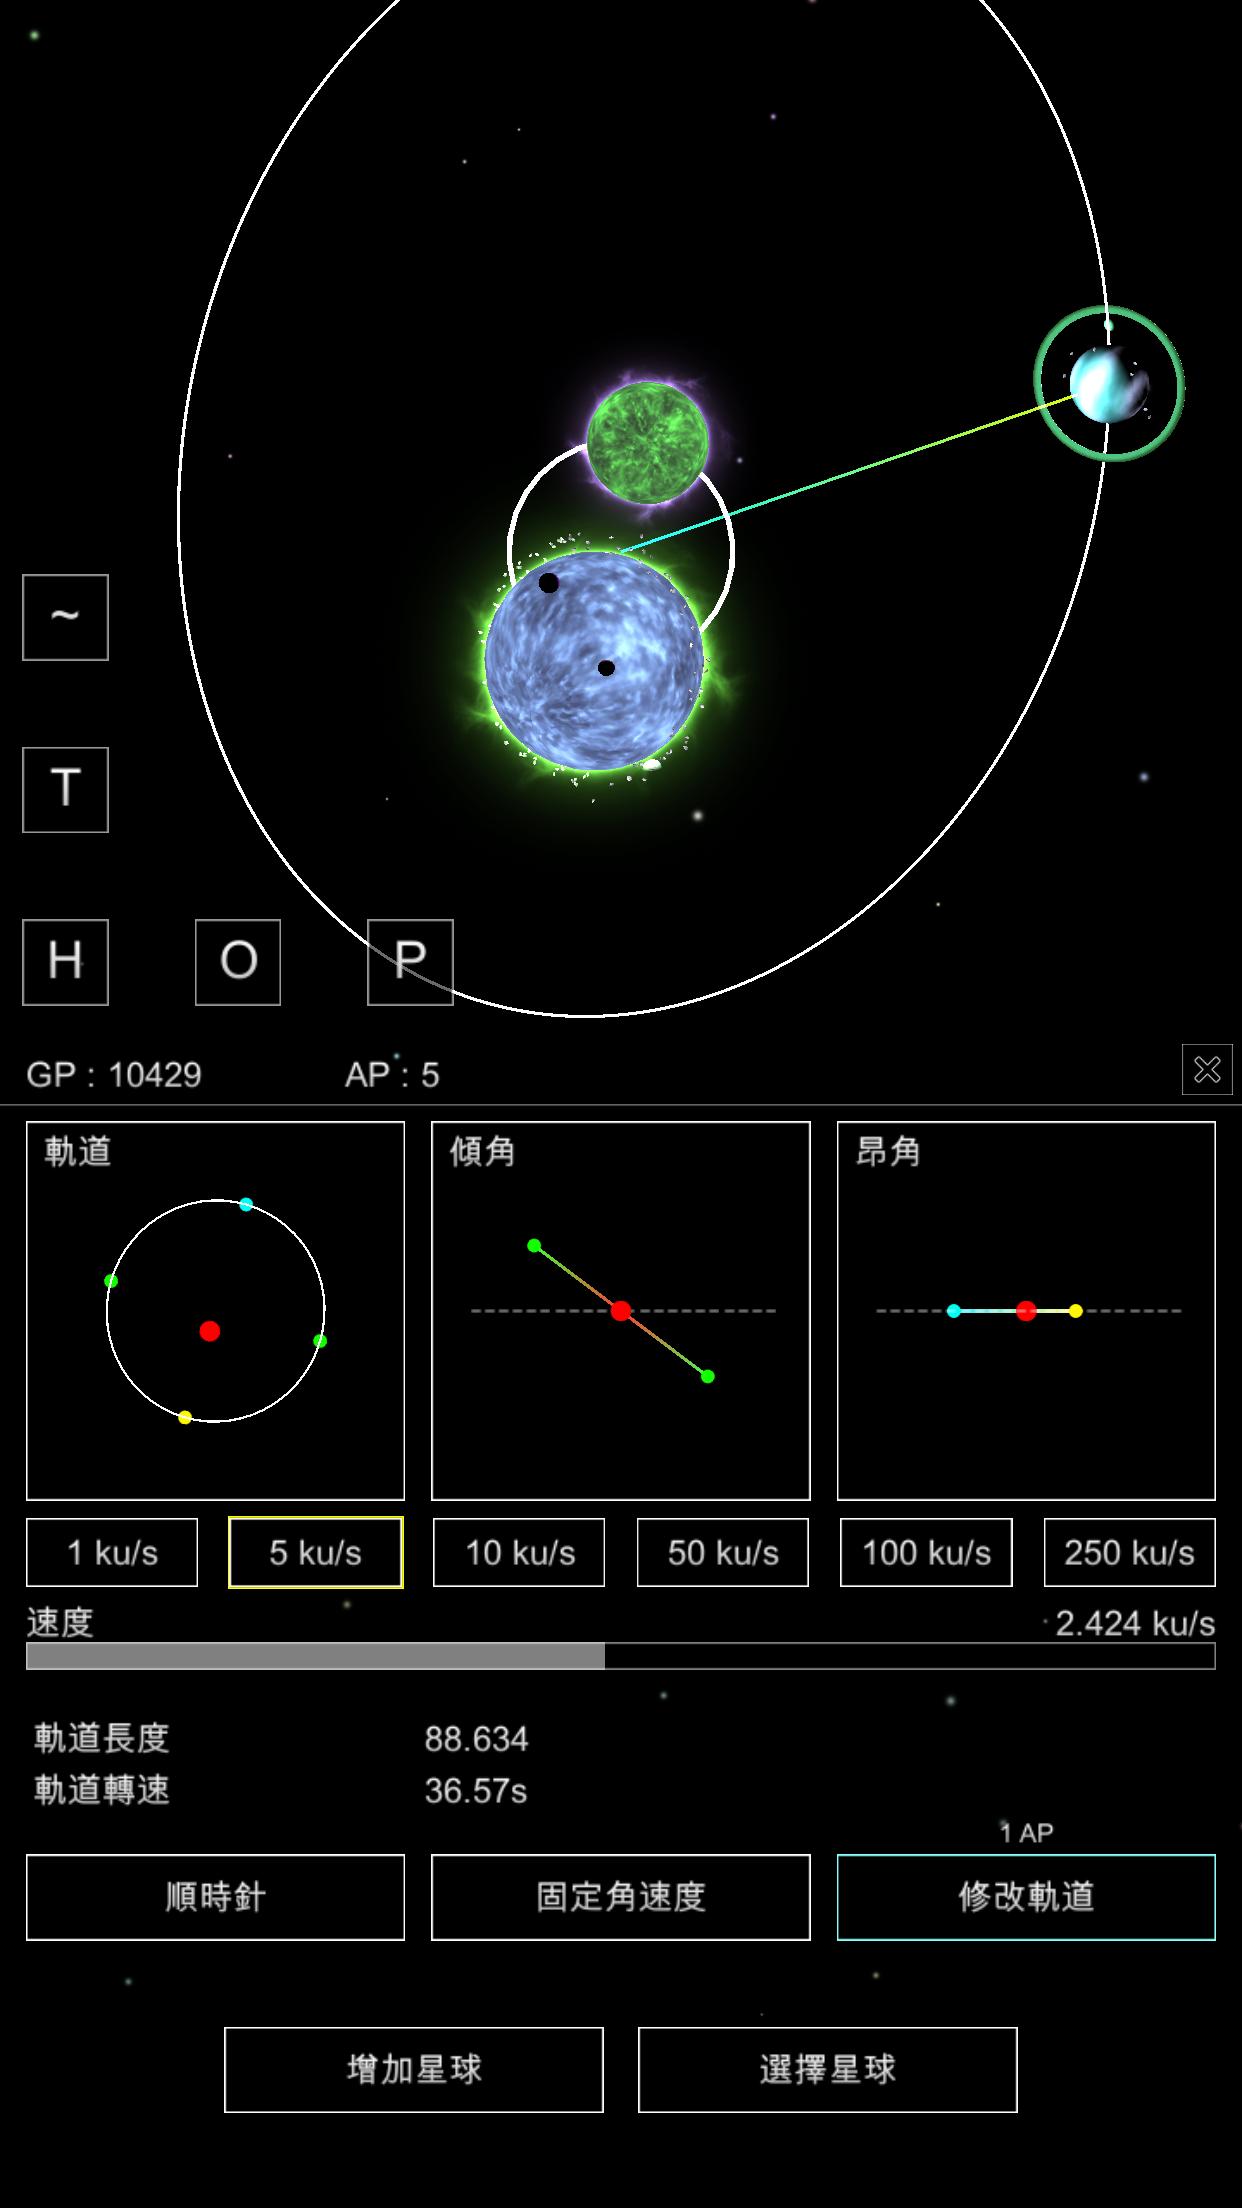The height and width of the screenshot is (2208, 1242).
Task: Tap the P button
Action: click(x=410, y=962)
